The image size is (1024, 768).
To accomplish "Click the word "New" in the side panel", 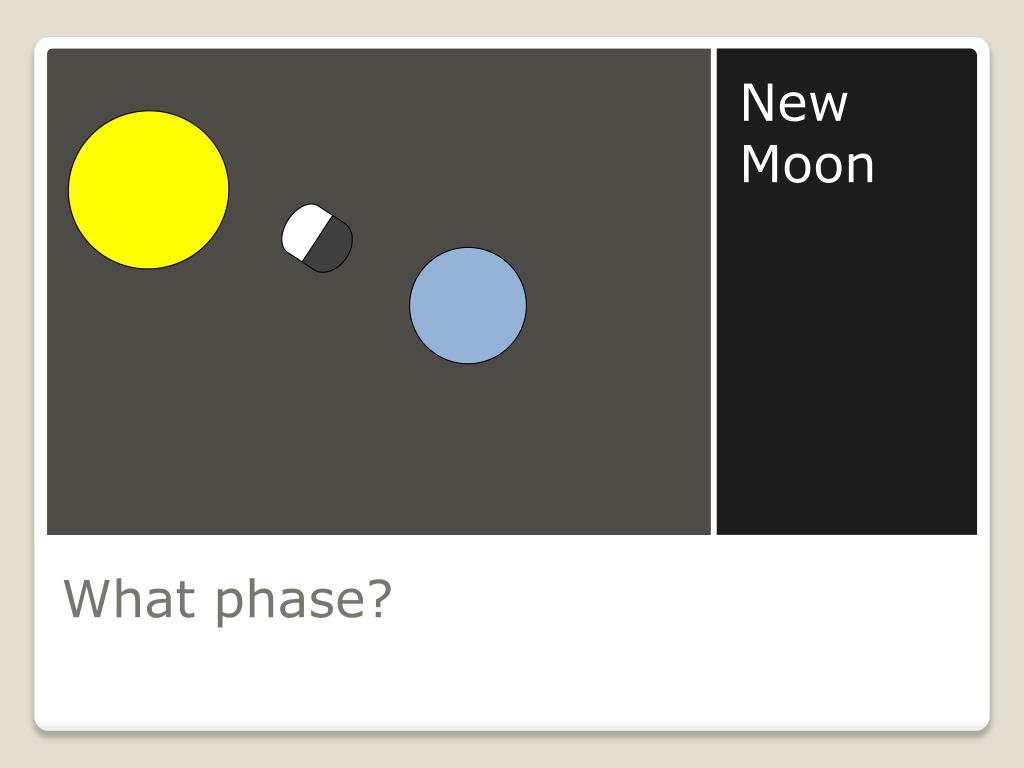I will coord(794,103).
